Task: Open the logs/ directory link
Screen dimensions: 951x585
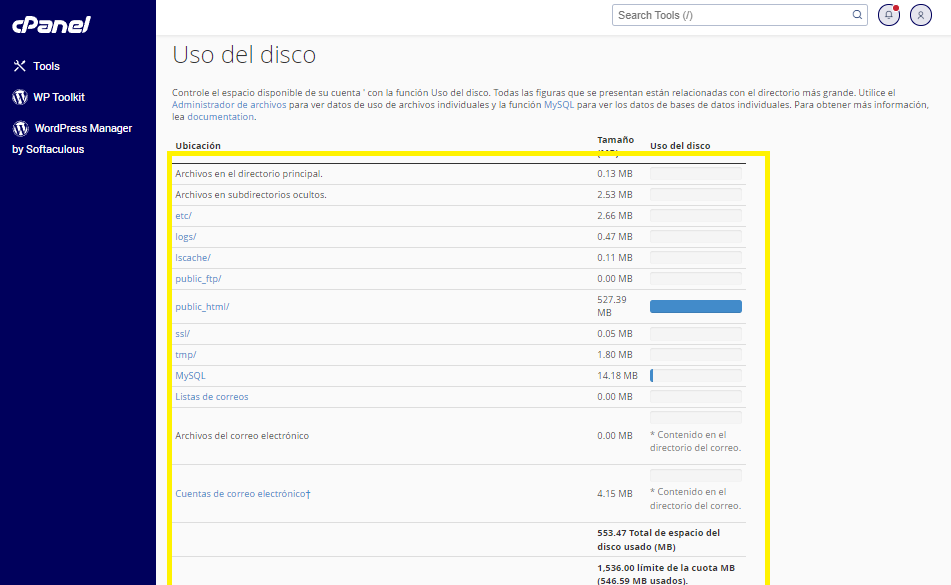Action: 185,237
